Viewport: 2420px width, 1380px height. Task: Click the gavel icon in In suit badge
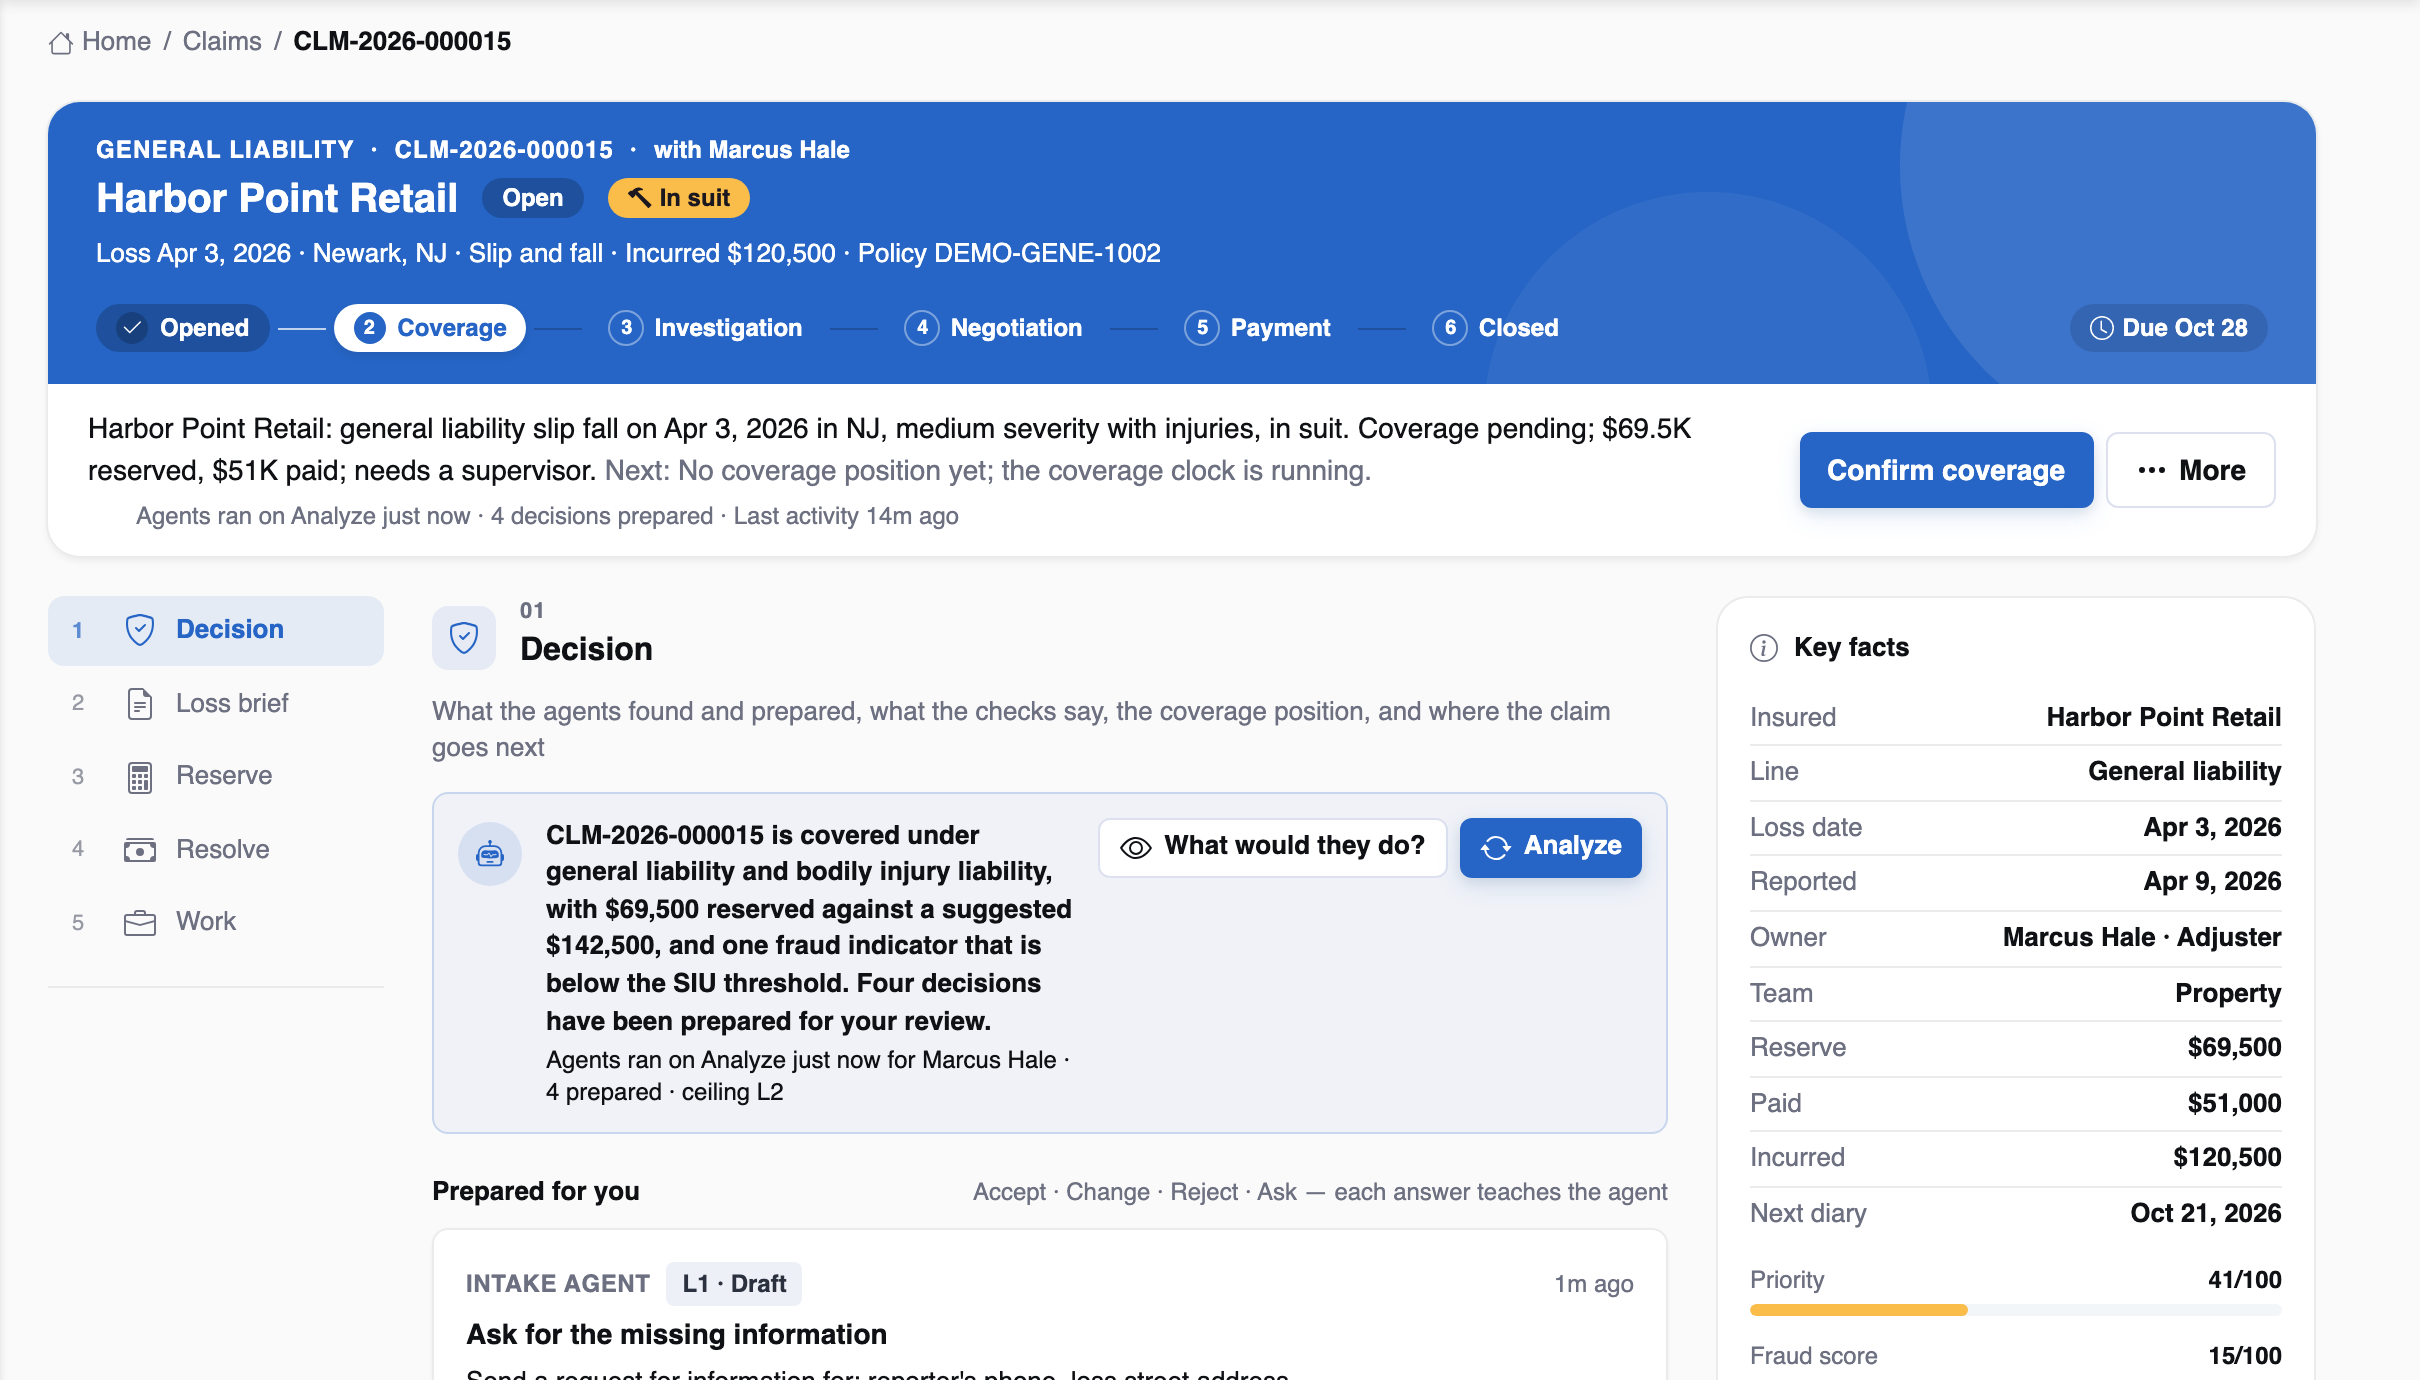click(639, 197)
